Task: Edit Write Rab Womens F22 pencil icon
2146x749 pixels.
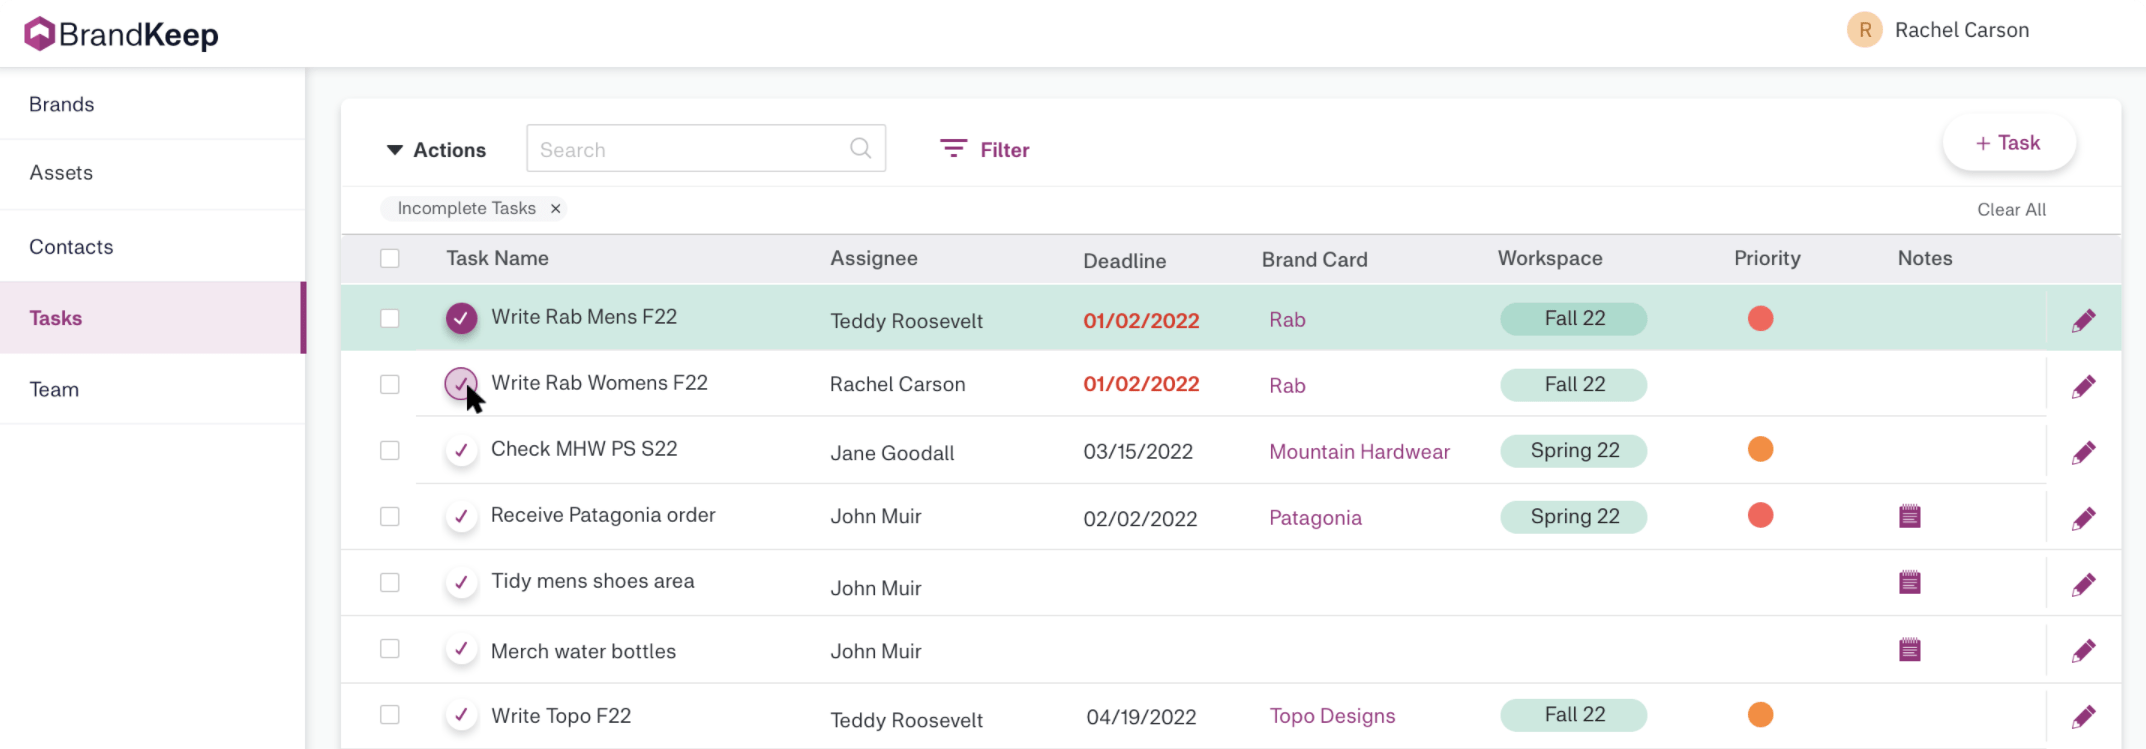Action: pos(2084,386)
